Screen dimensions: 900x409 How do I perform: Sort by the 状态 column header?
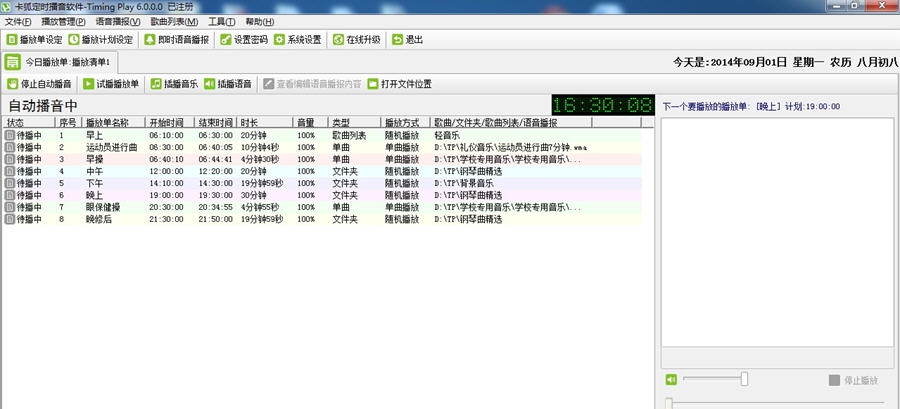[29, 123]
